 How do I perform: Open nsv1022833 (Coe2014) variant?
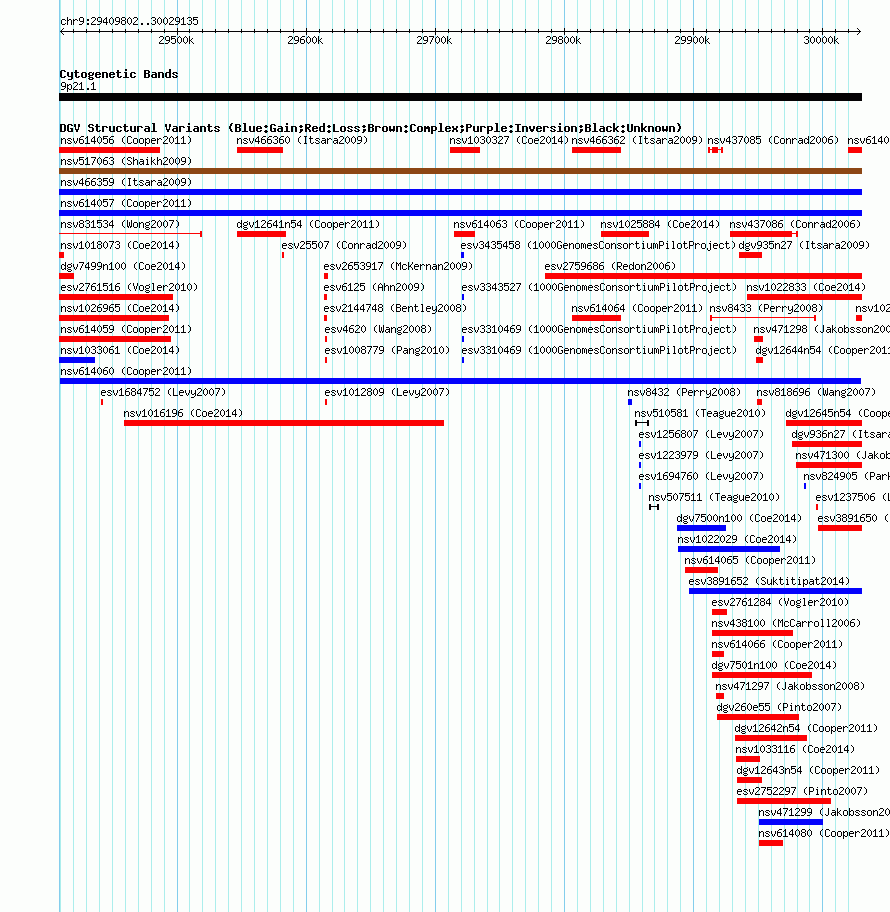(806, 287)
